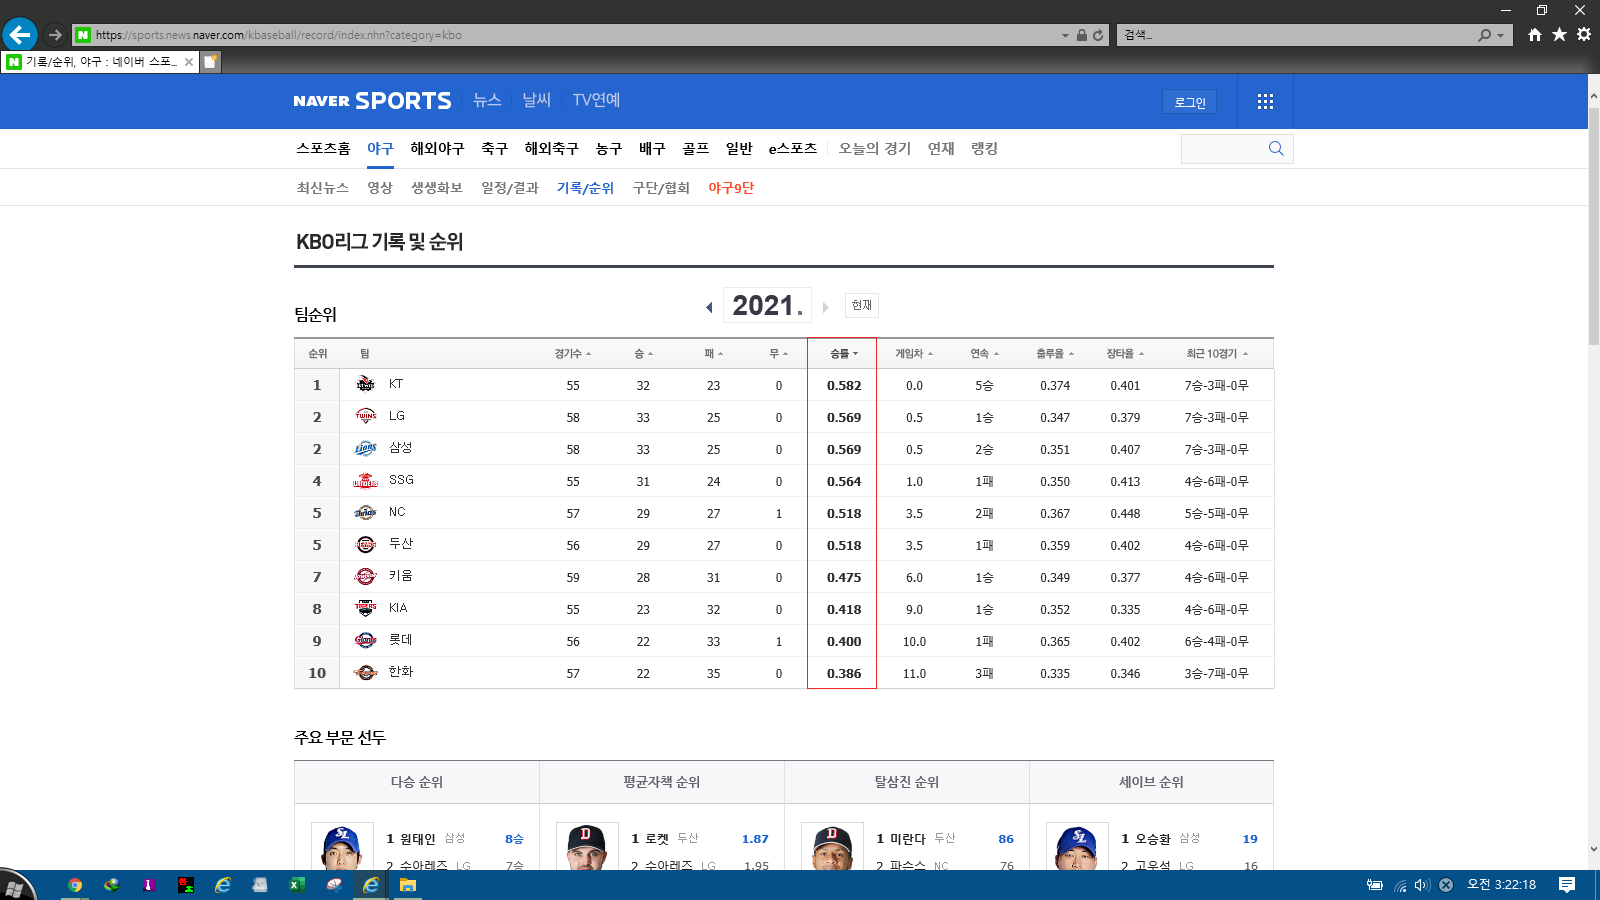
Task: Click the SSG Landers team logo
Action: (366, 480)
